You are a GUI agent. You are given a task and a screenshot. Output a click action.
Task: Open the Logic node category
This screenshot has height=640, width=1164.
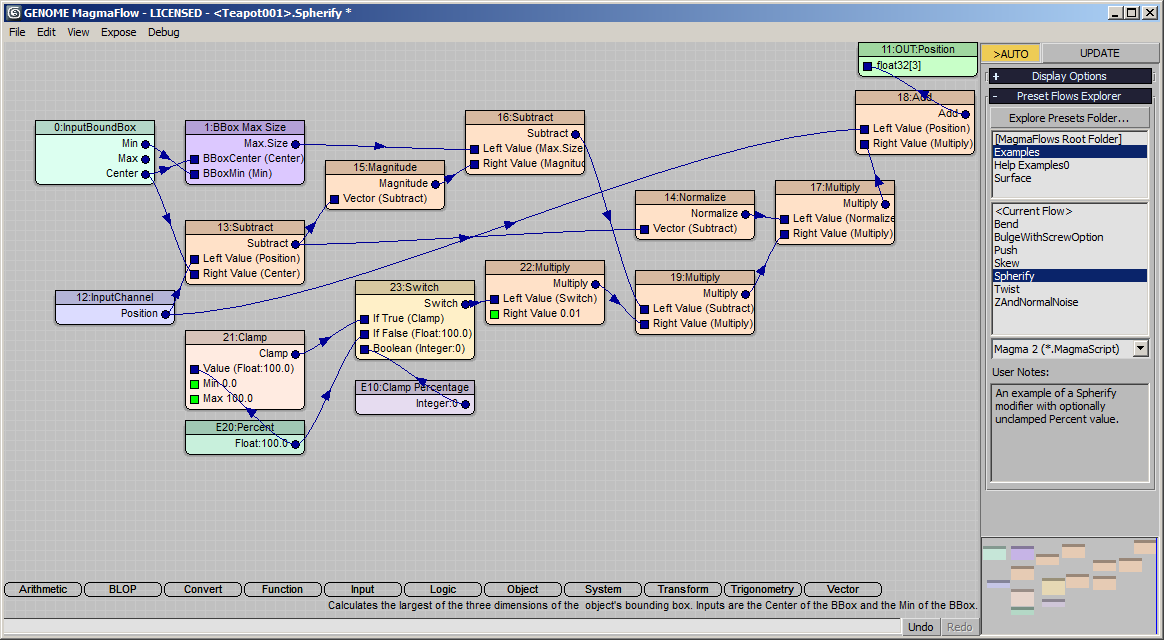point(442,590)
